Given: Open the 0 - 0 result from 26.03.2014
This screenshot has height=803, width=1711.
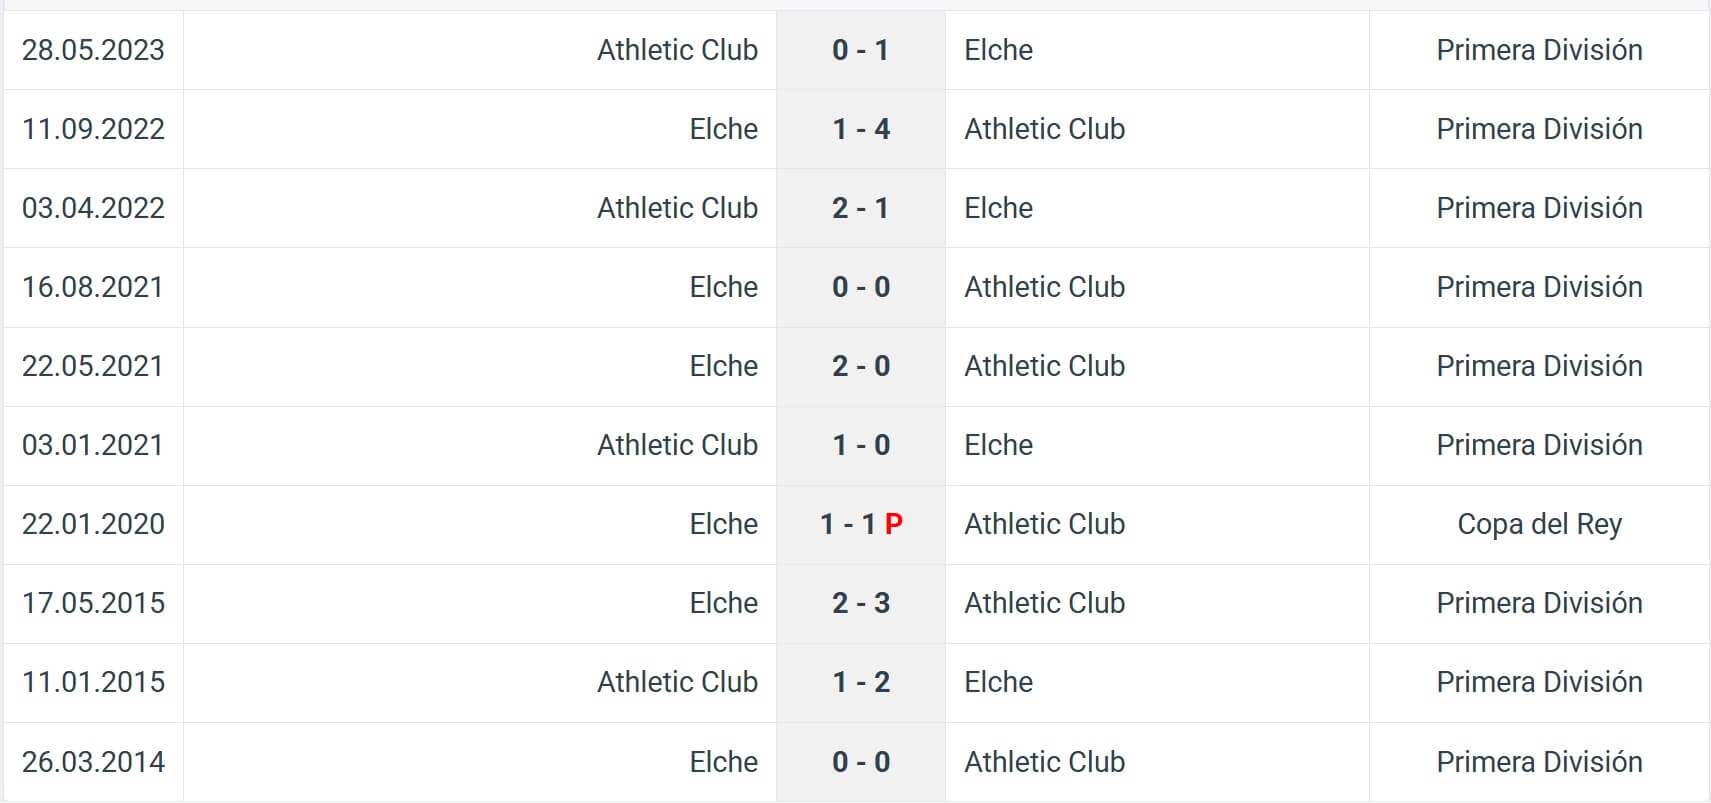Looking at the screenshot, I should click(860, 762).
